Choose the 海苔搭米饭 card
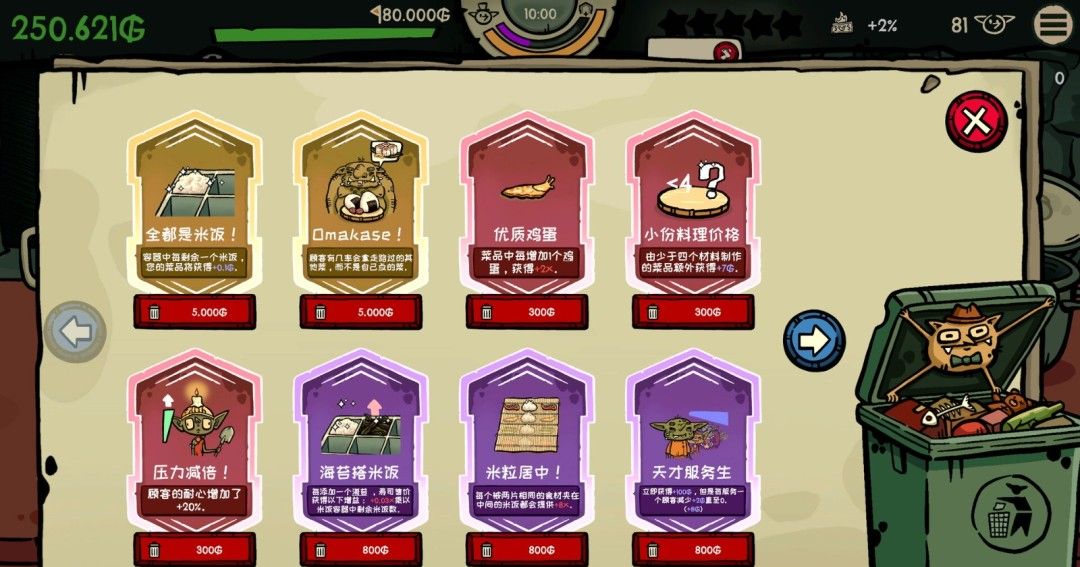 [x=361, y=441]
